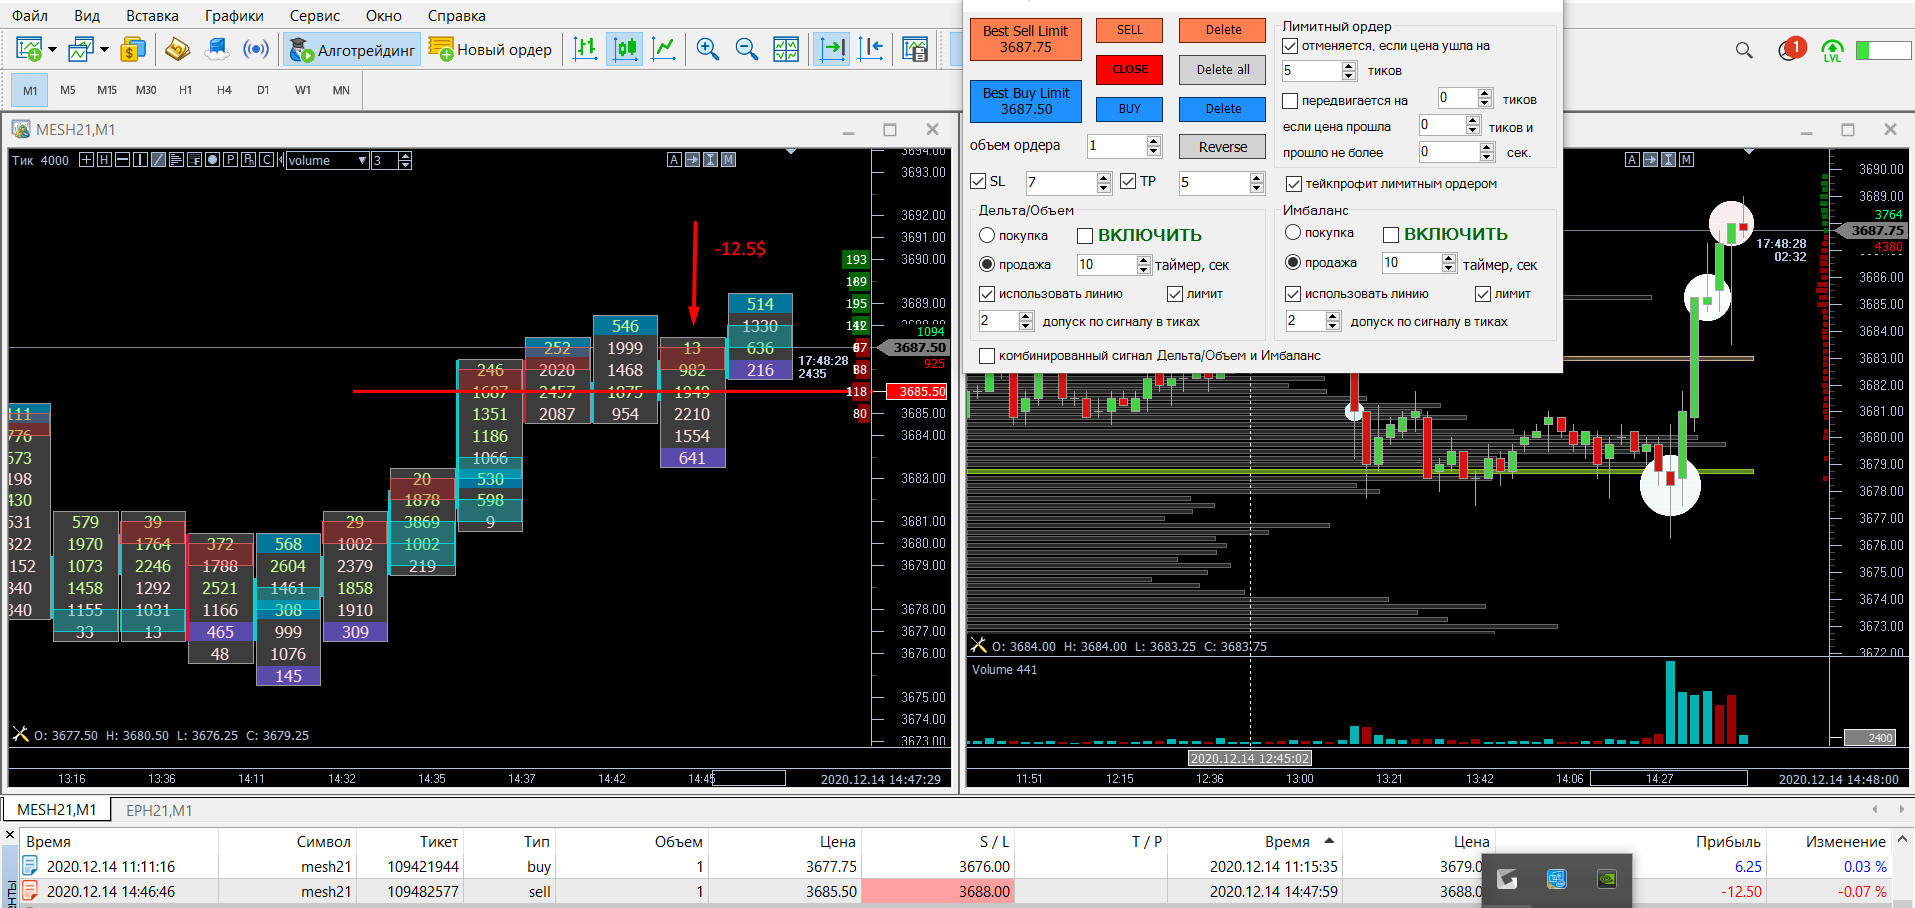Select the M5 timeframe
Screen dimensions: 1915x908
[x=68, y=90]
